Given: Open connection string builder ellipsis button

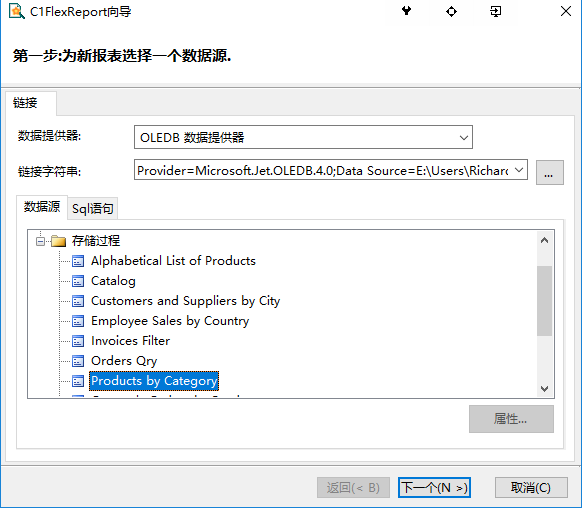Looking at the screenshot, I should 549,173.
